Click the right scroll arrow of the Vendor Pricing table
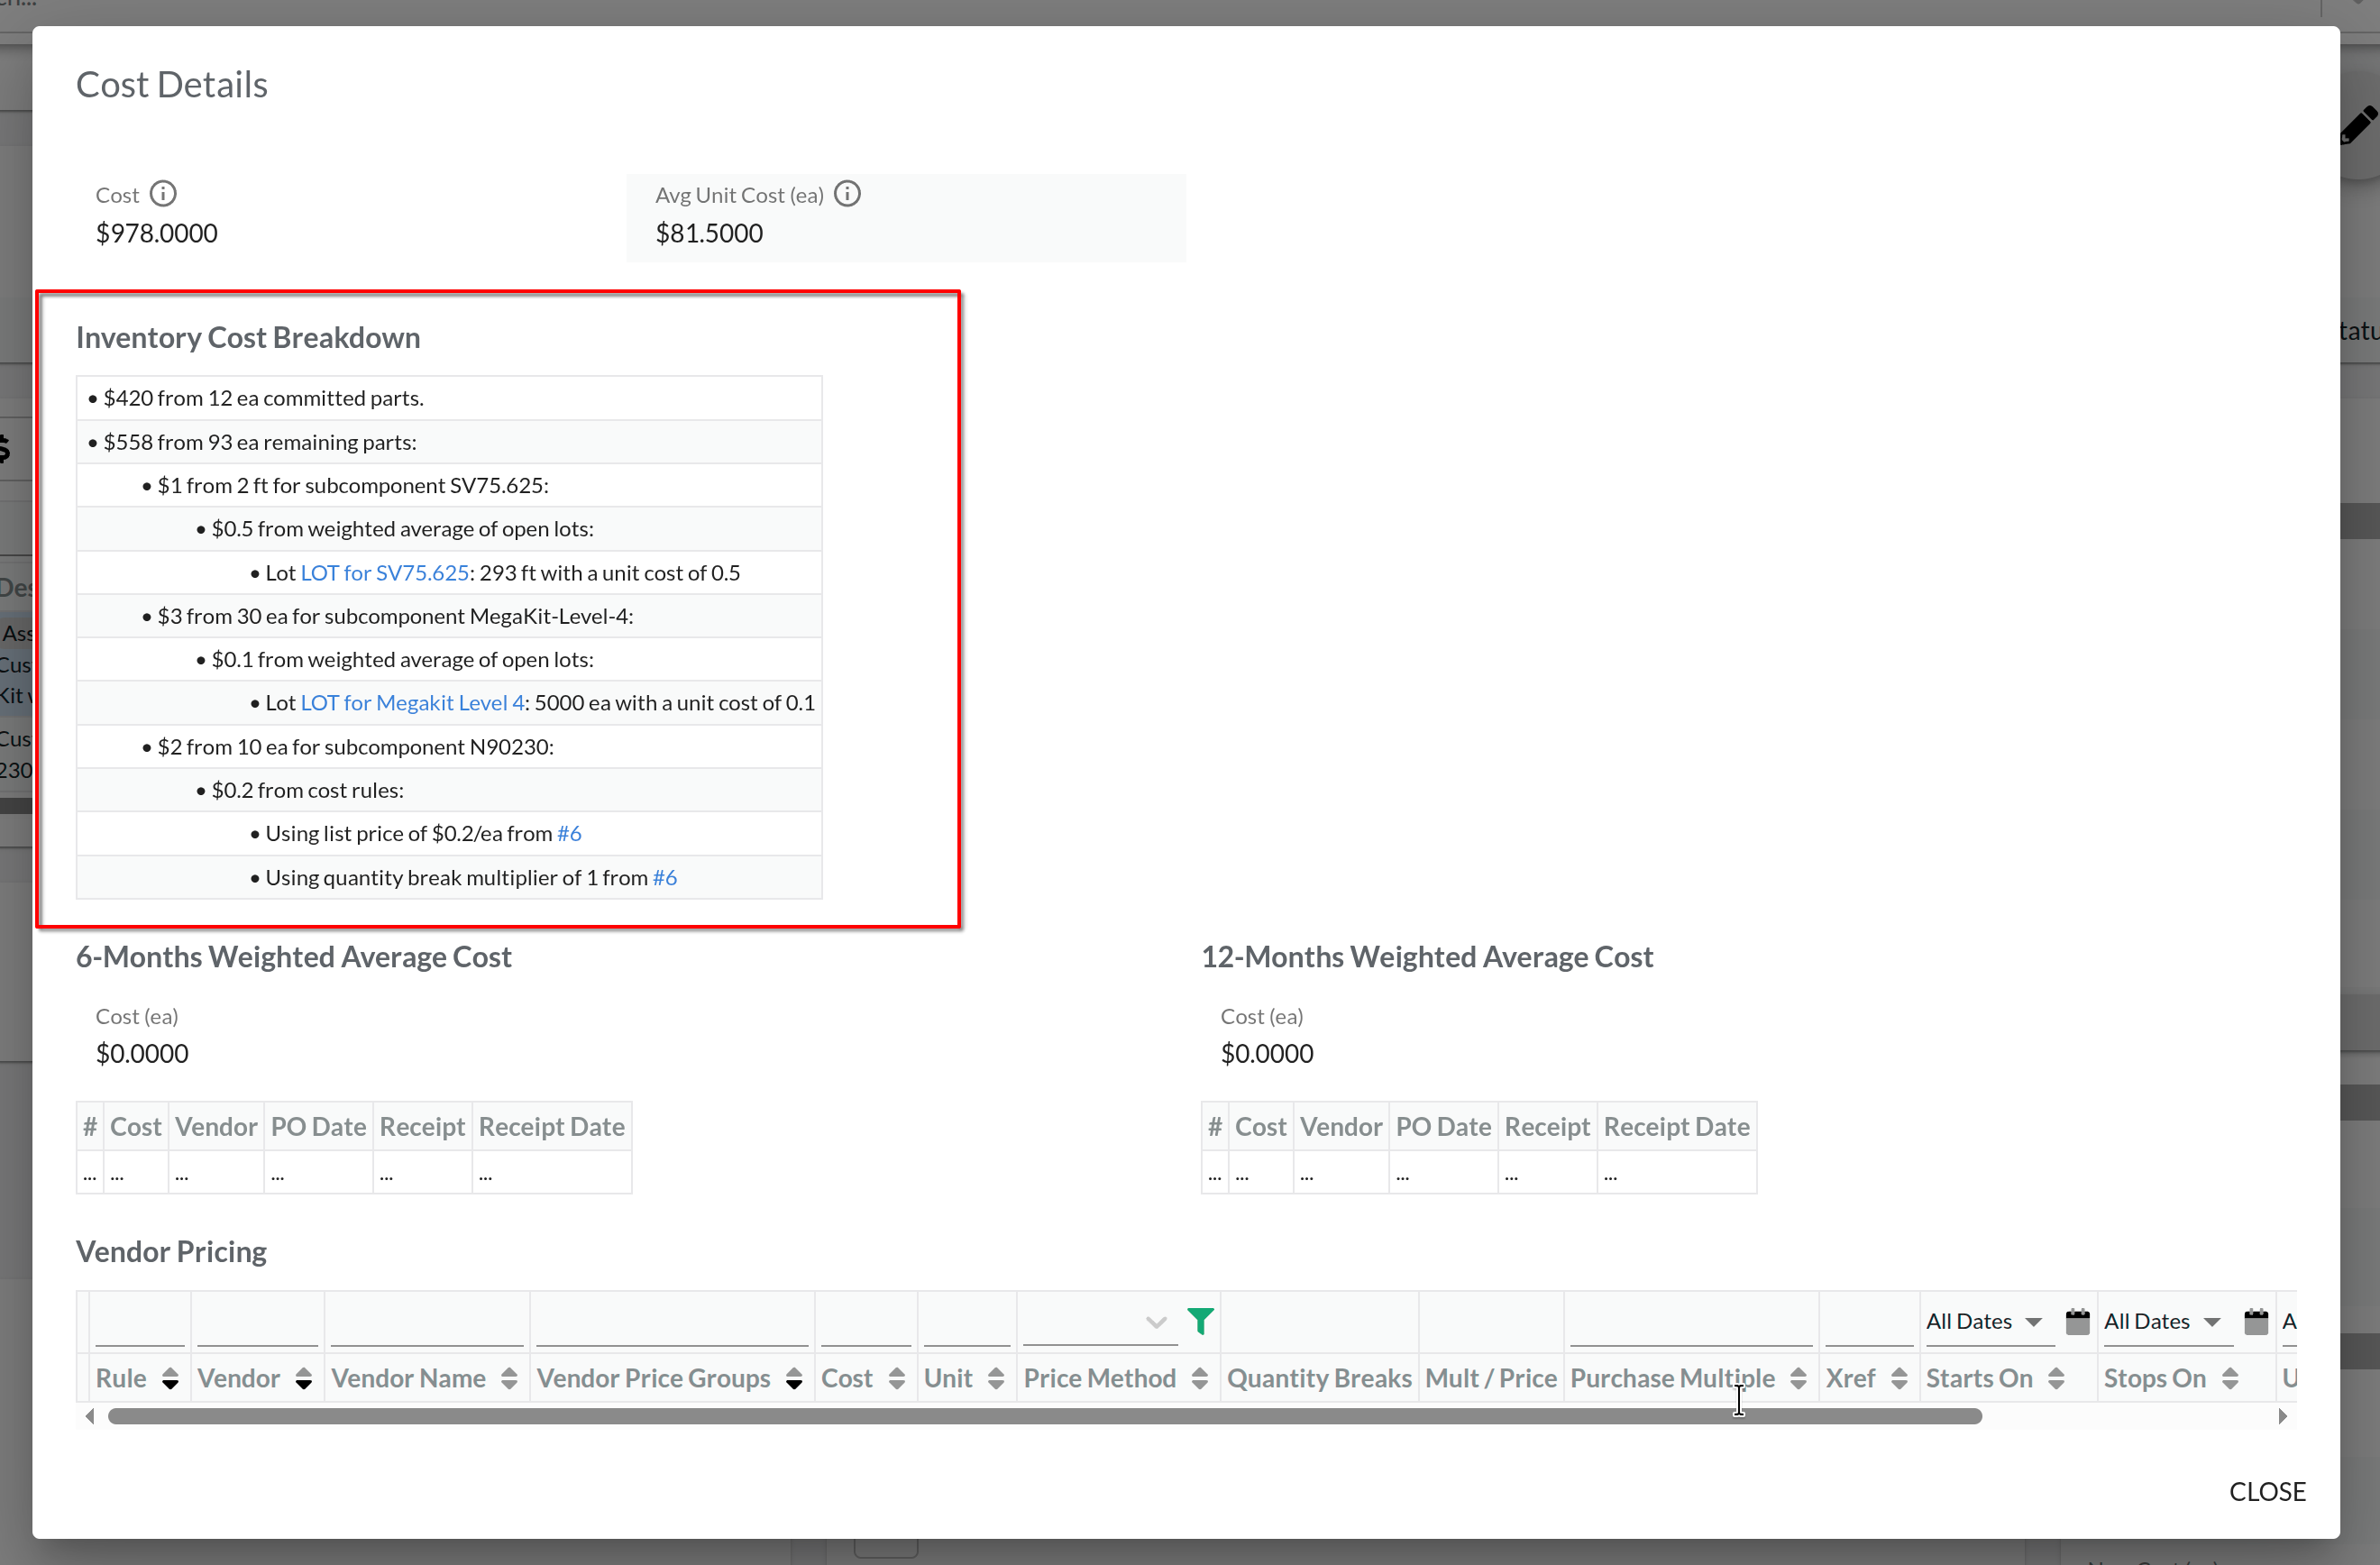The width and height of the screenshot is (2380, 1565). pos(2282,1416)
